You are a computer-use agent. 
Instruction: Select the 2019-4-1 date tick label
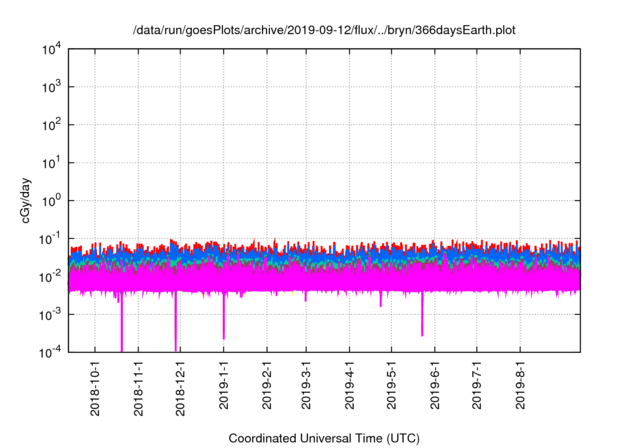pyautogui.click(x=349, y=388)
